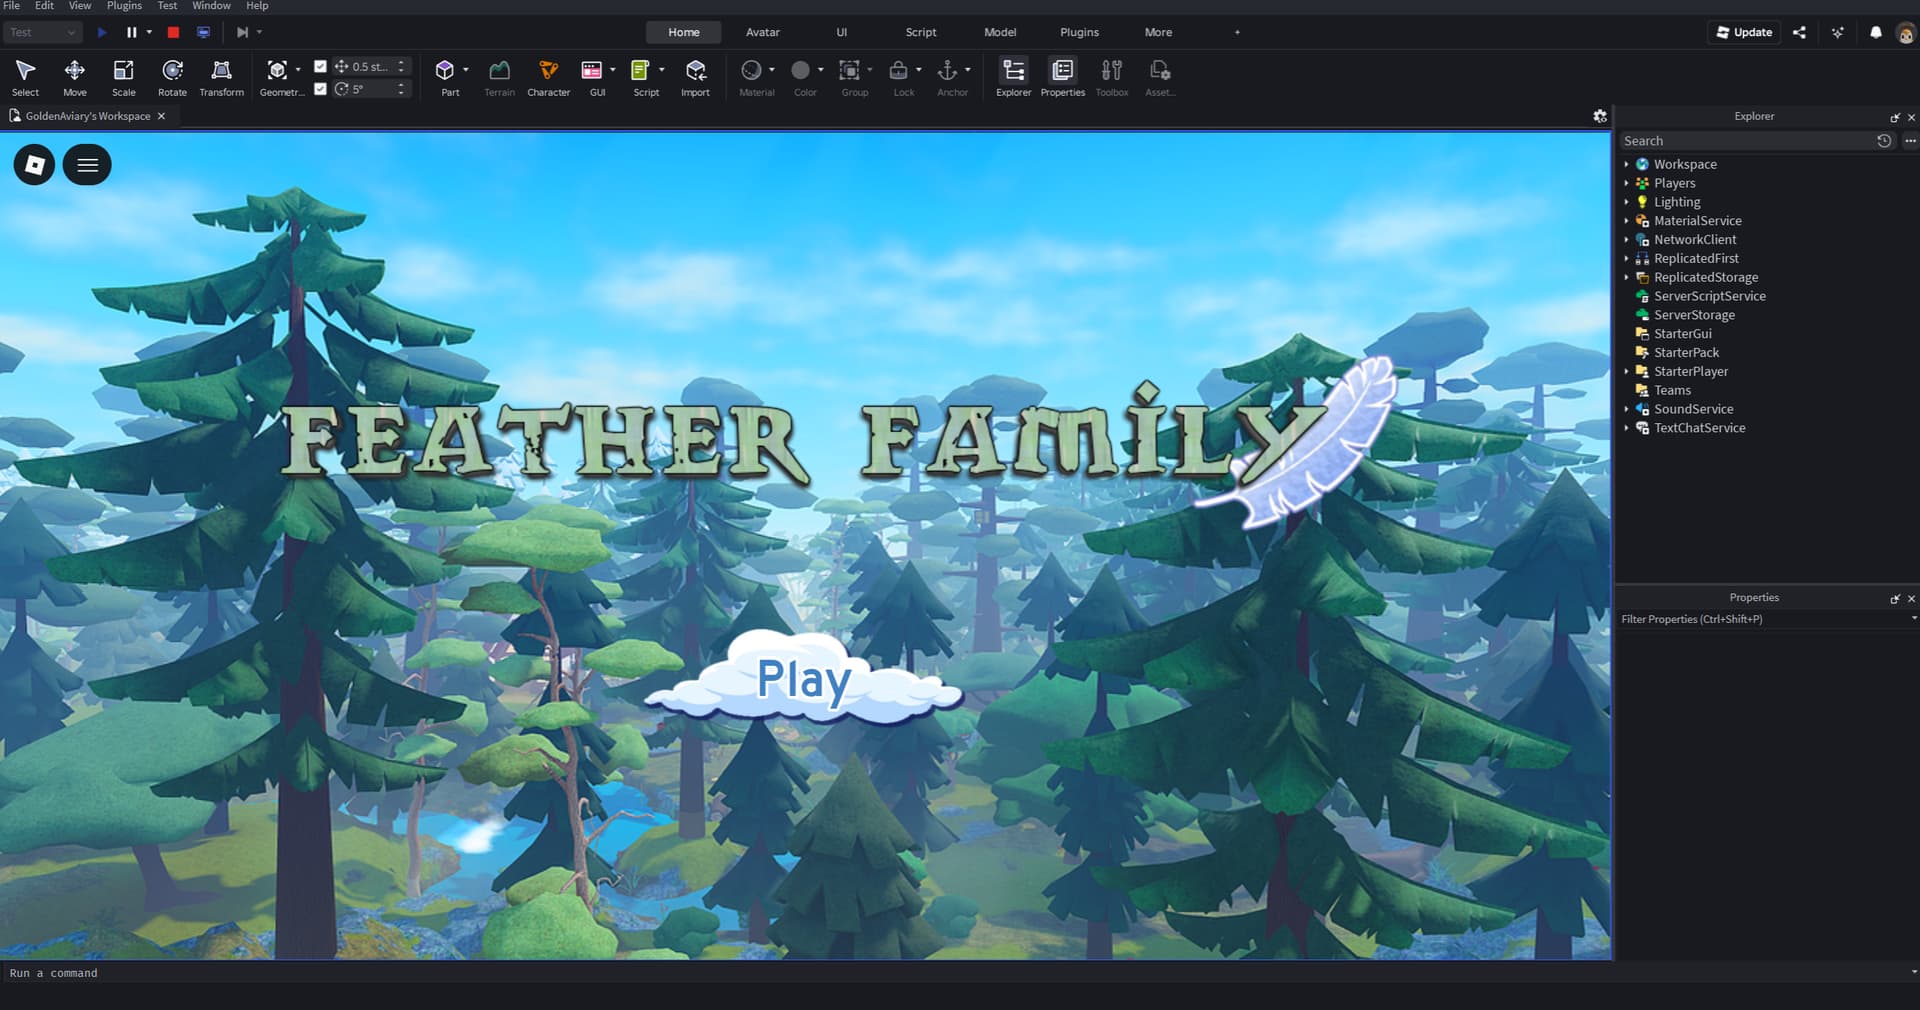
Task: Click the Lock tool icon
Action: tap(898, 71)
